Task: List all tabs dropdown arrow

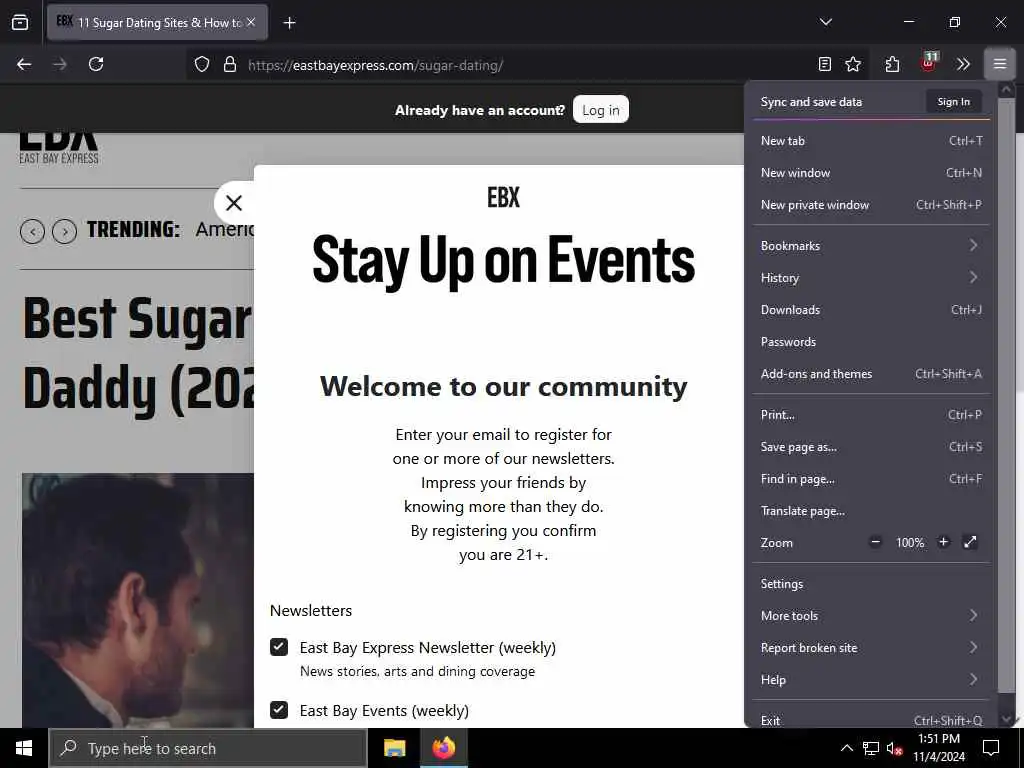Action: (825, 22)
